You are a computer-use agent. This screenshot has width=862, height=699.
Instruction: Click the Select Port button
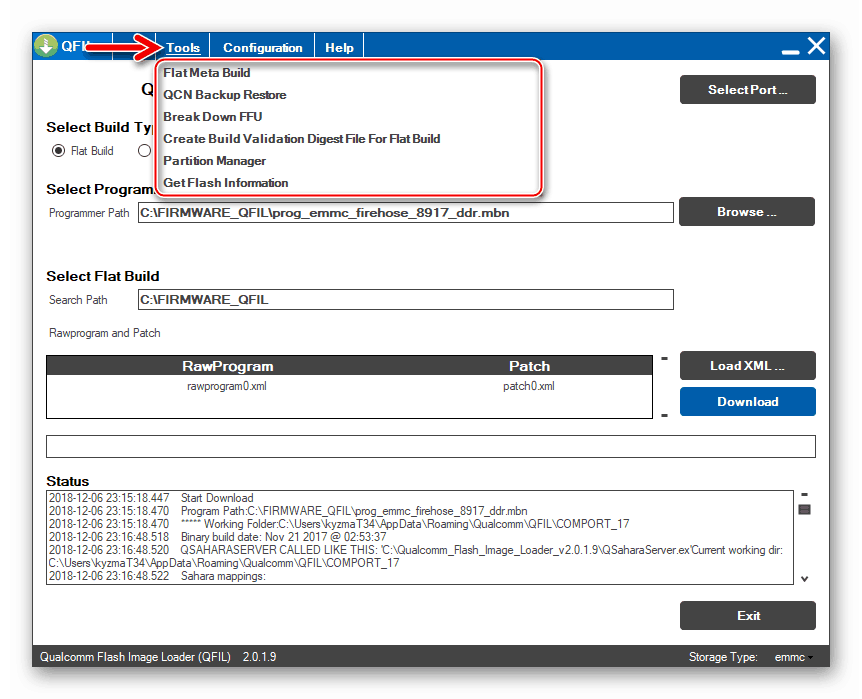pos(747,89)
